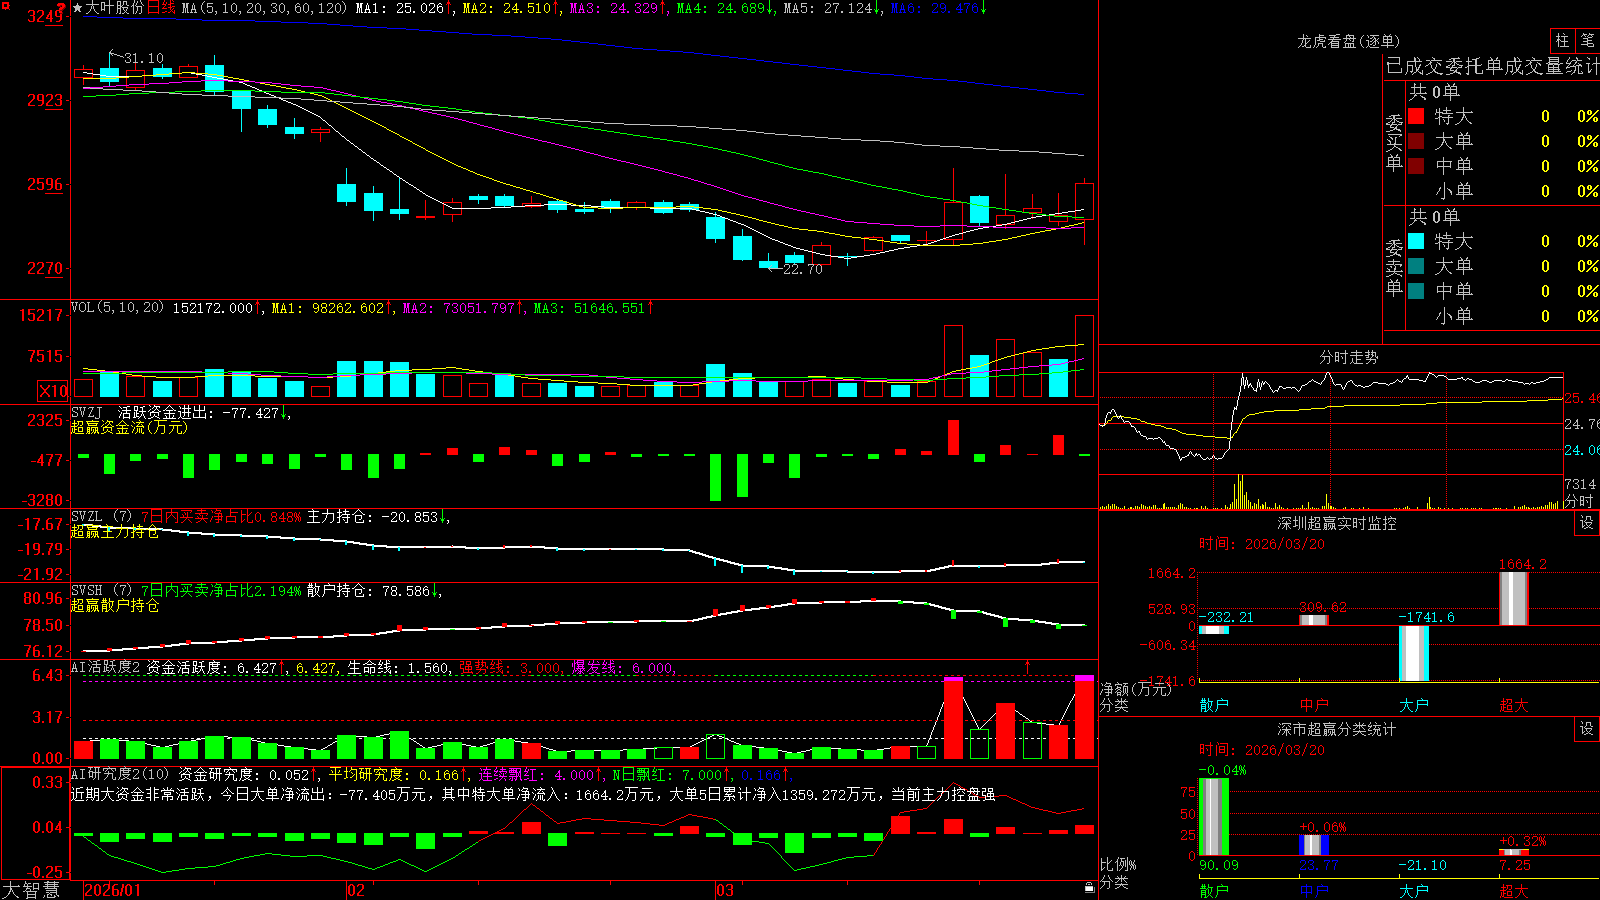This screenshot has width=1600, height=900.
Task: Click the teal 中单 sell-order swatch
Action: point(1416,291)
